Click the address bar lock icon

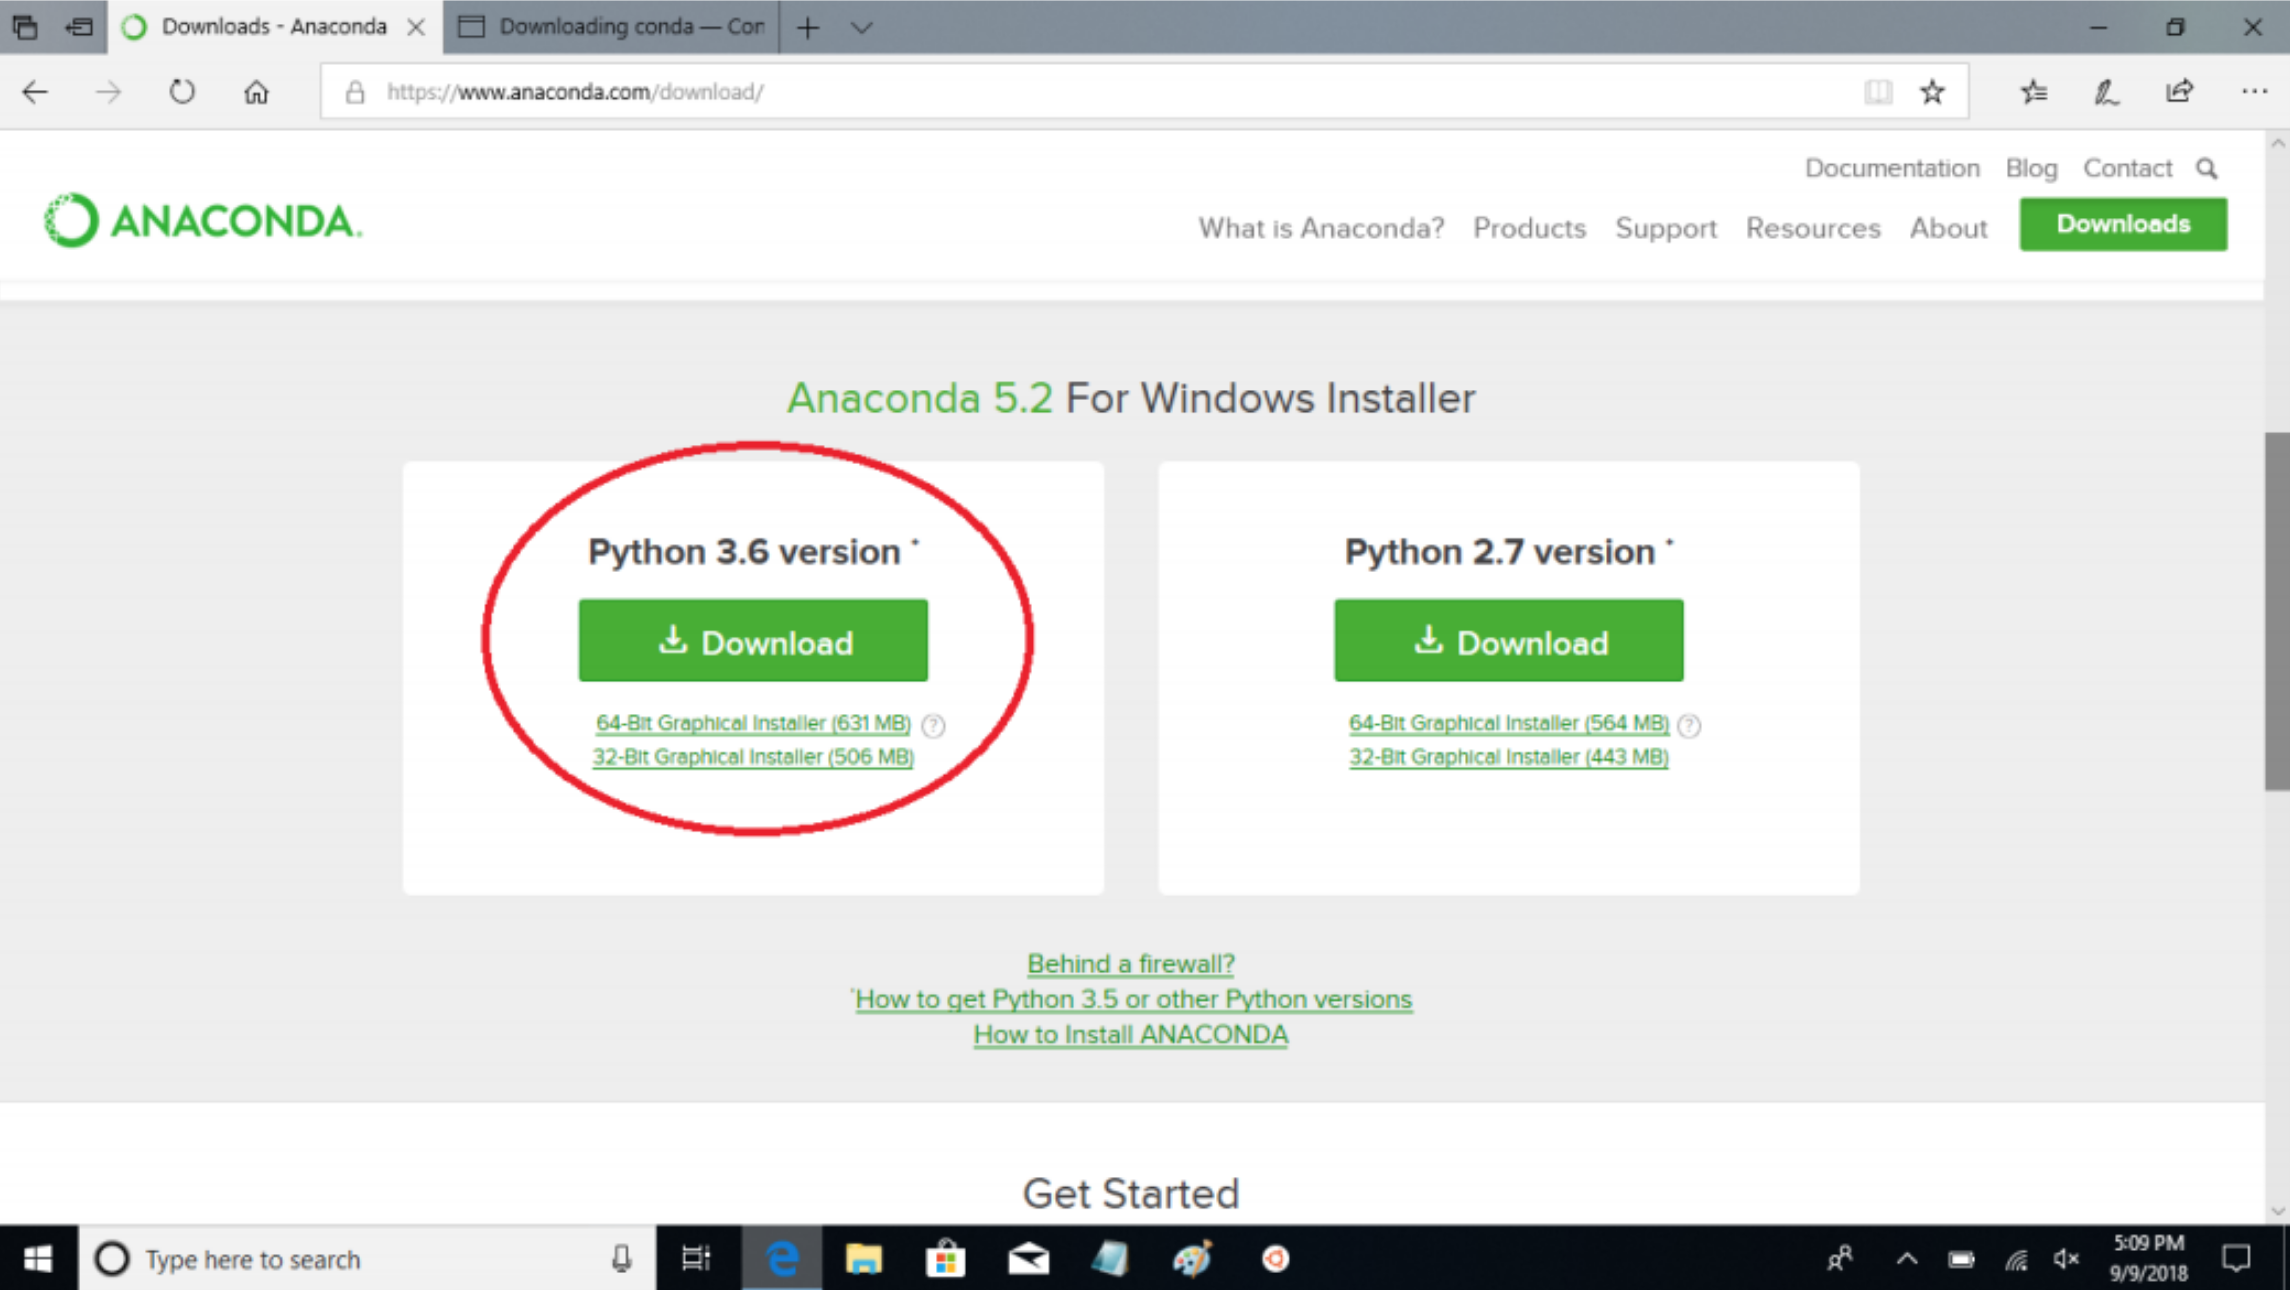[x=355, y=92]
